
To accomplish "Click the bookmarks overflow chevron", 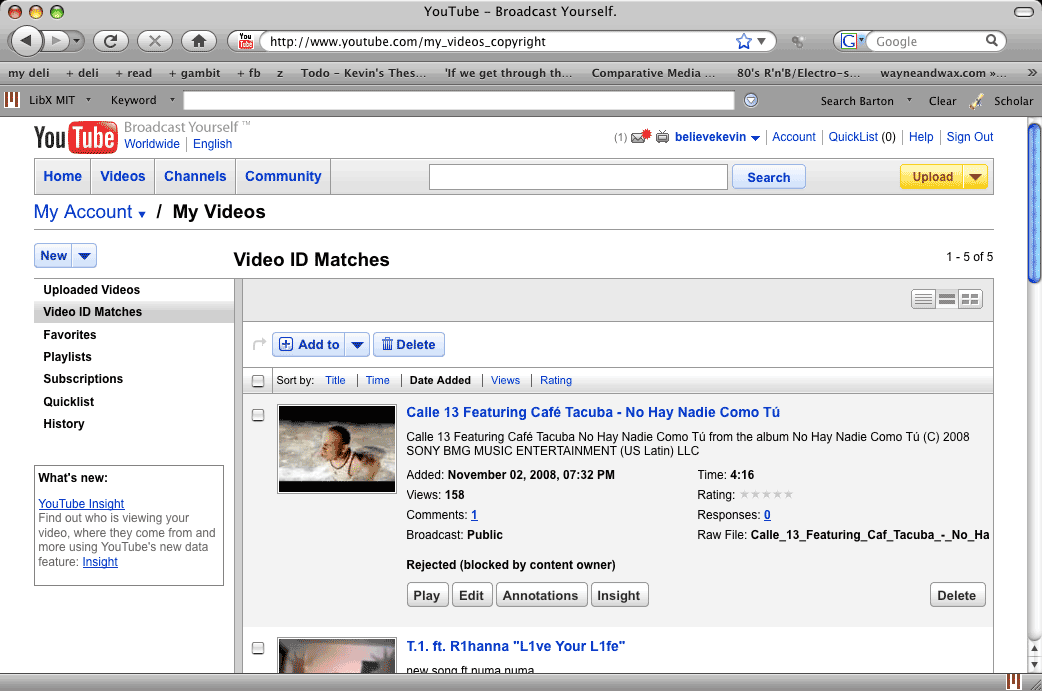I will tap(1031, 72).
